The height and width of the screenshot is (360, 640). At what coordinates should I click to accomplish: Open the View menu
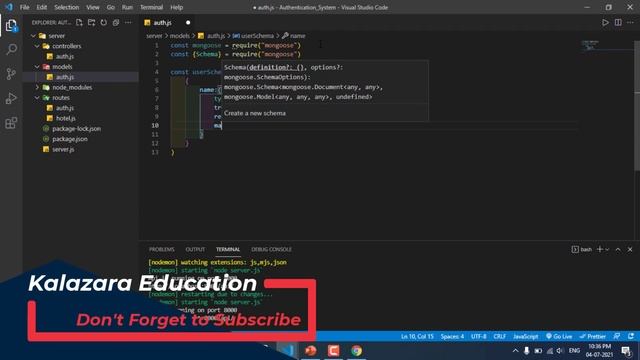(x=93, y=7)
